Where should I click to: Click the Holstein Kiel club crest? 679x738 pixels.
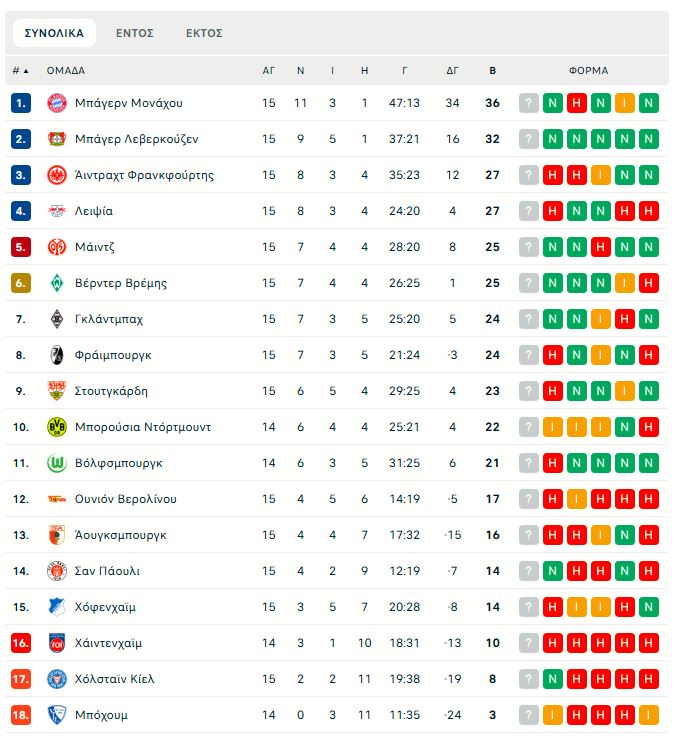(x=56, y=679)
